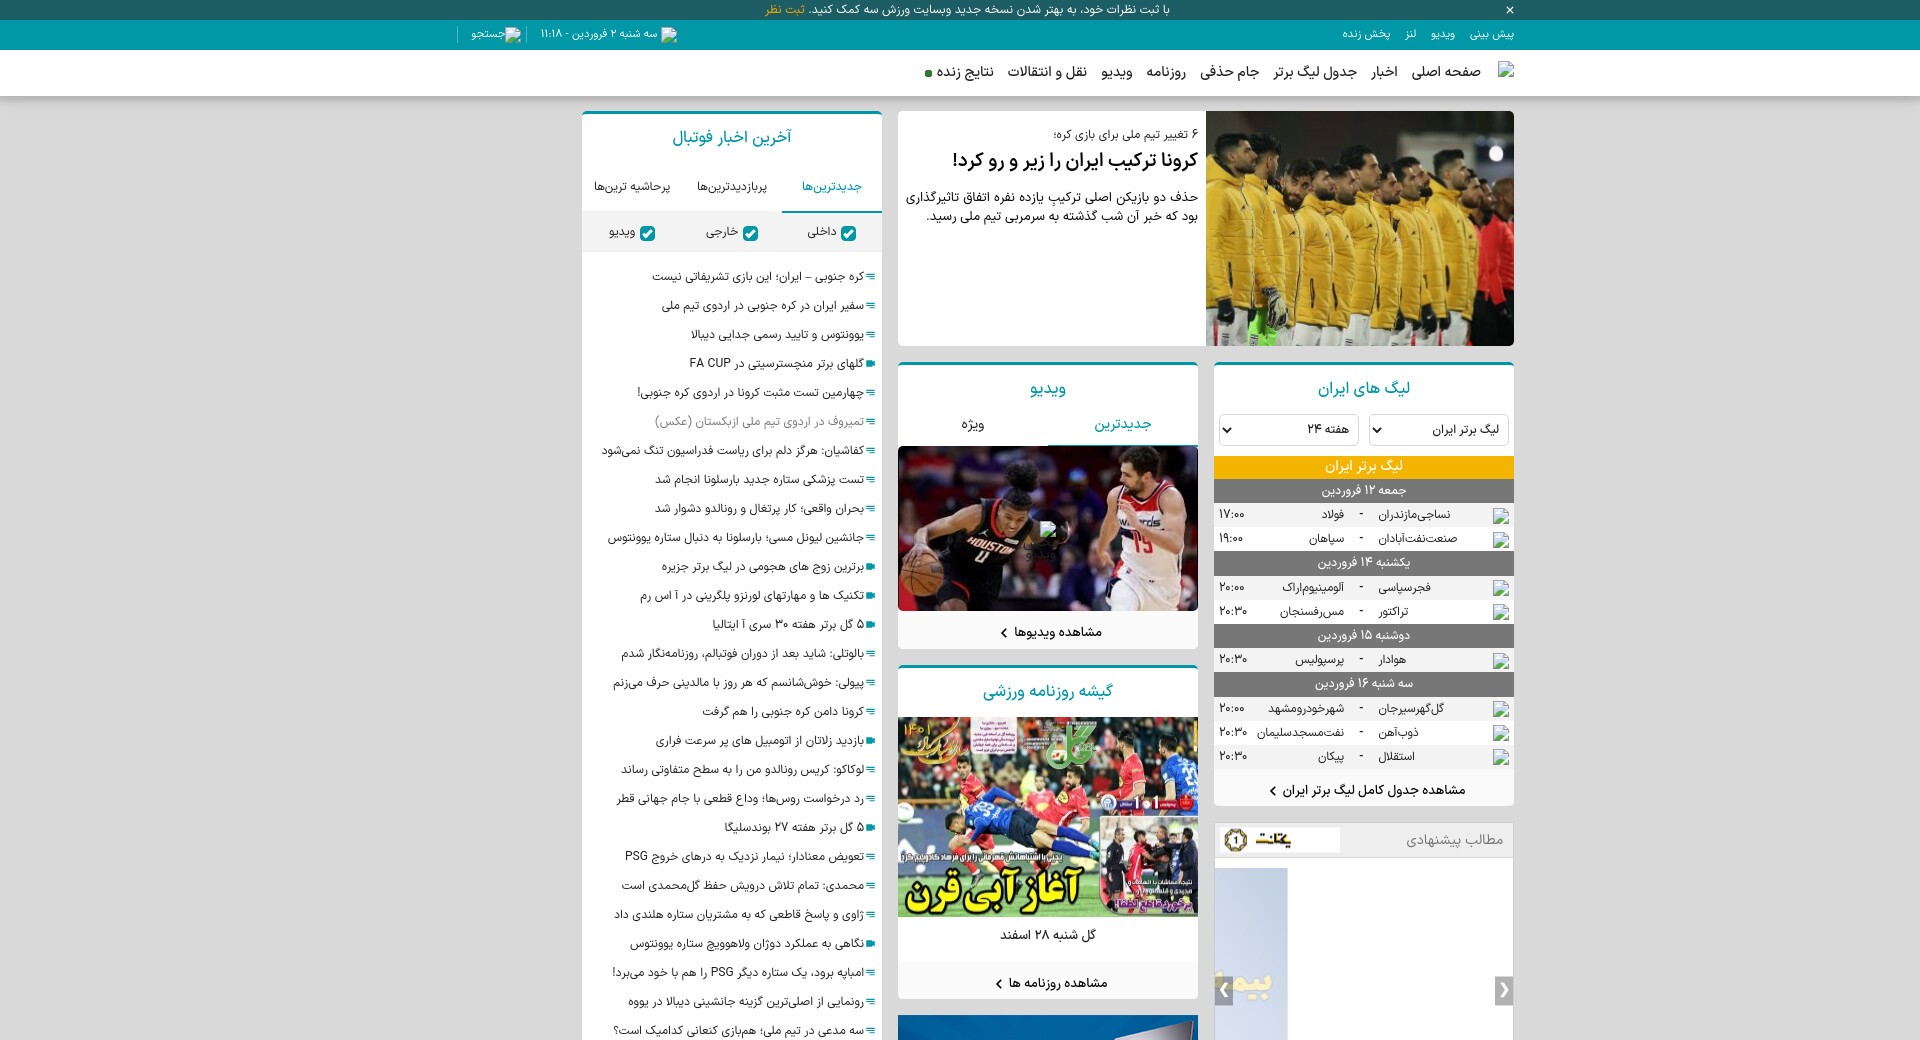Open the گل newspaper front page thumbnail
Image resolution: width=1920 pixels, height=1040 pixels.
(x=1047, y=816)
